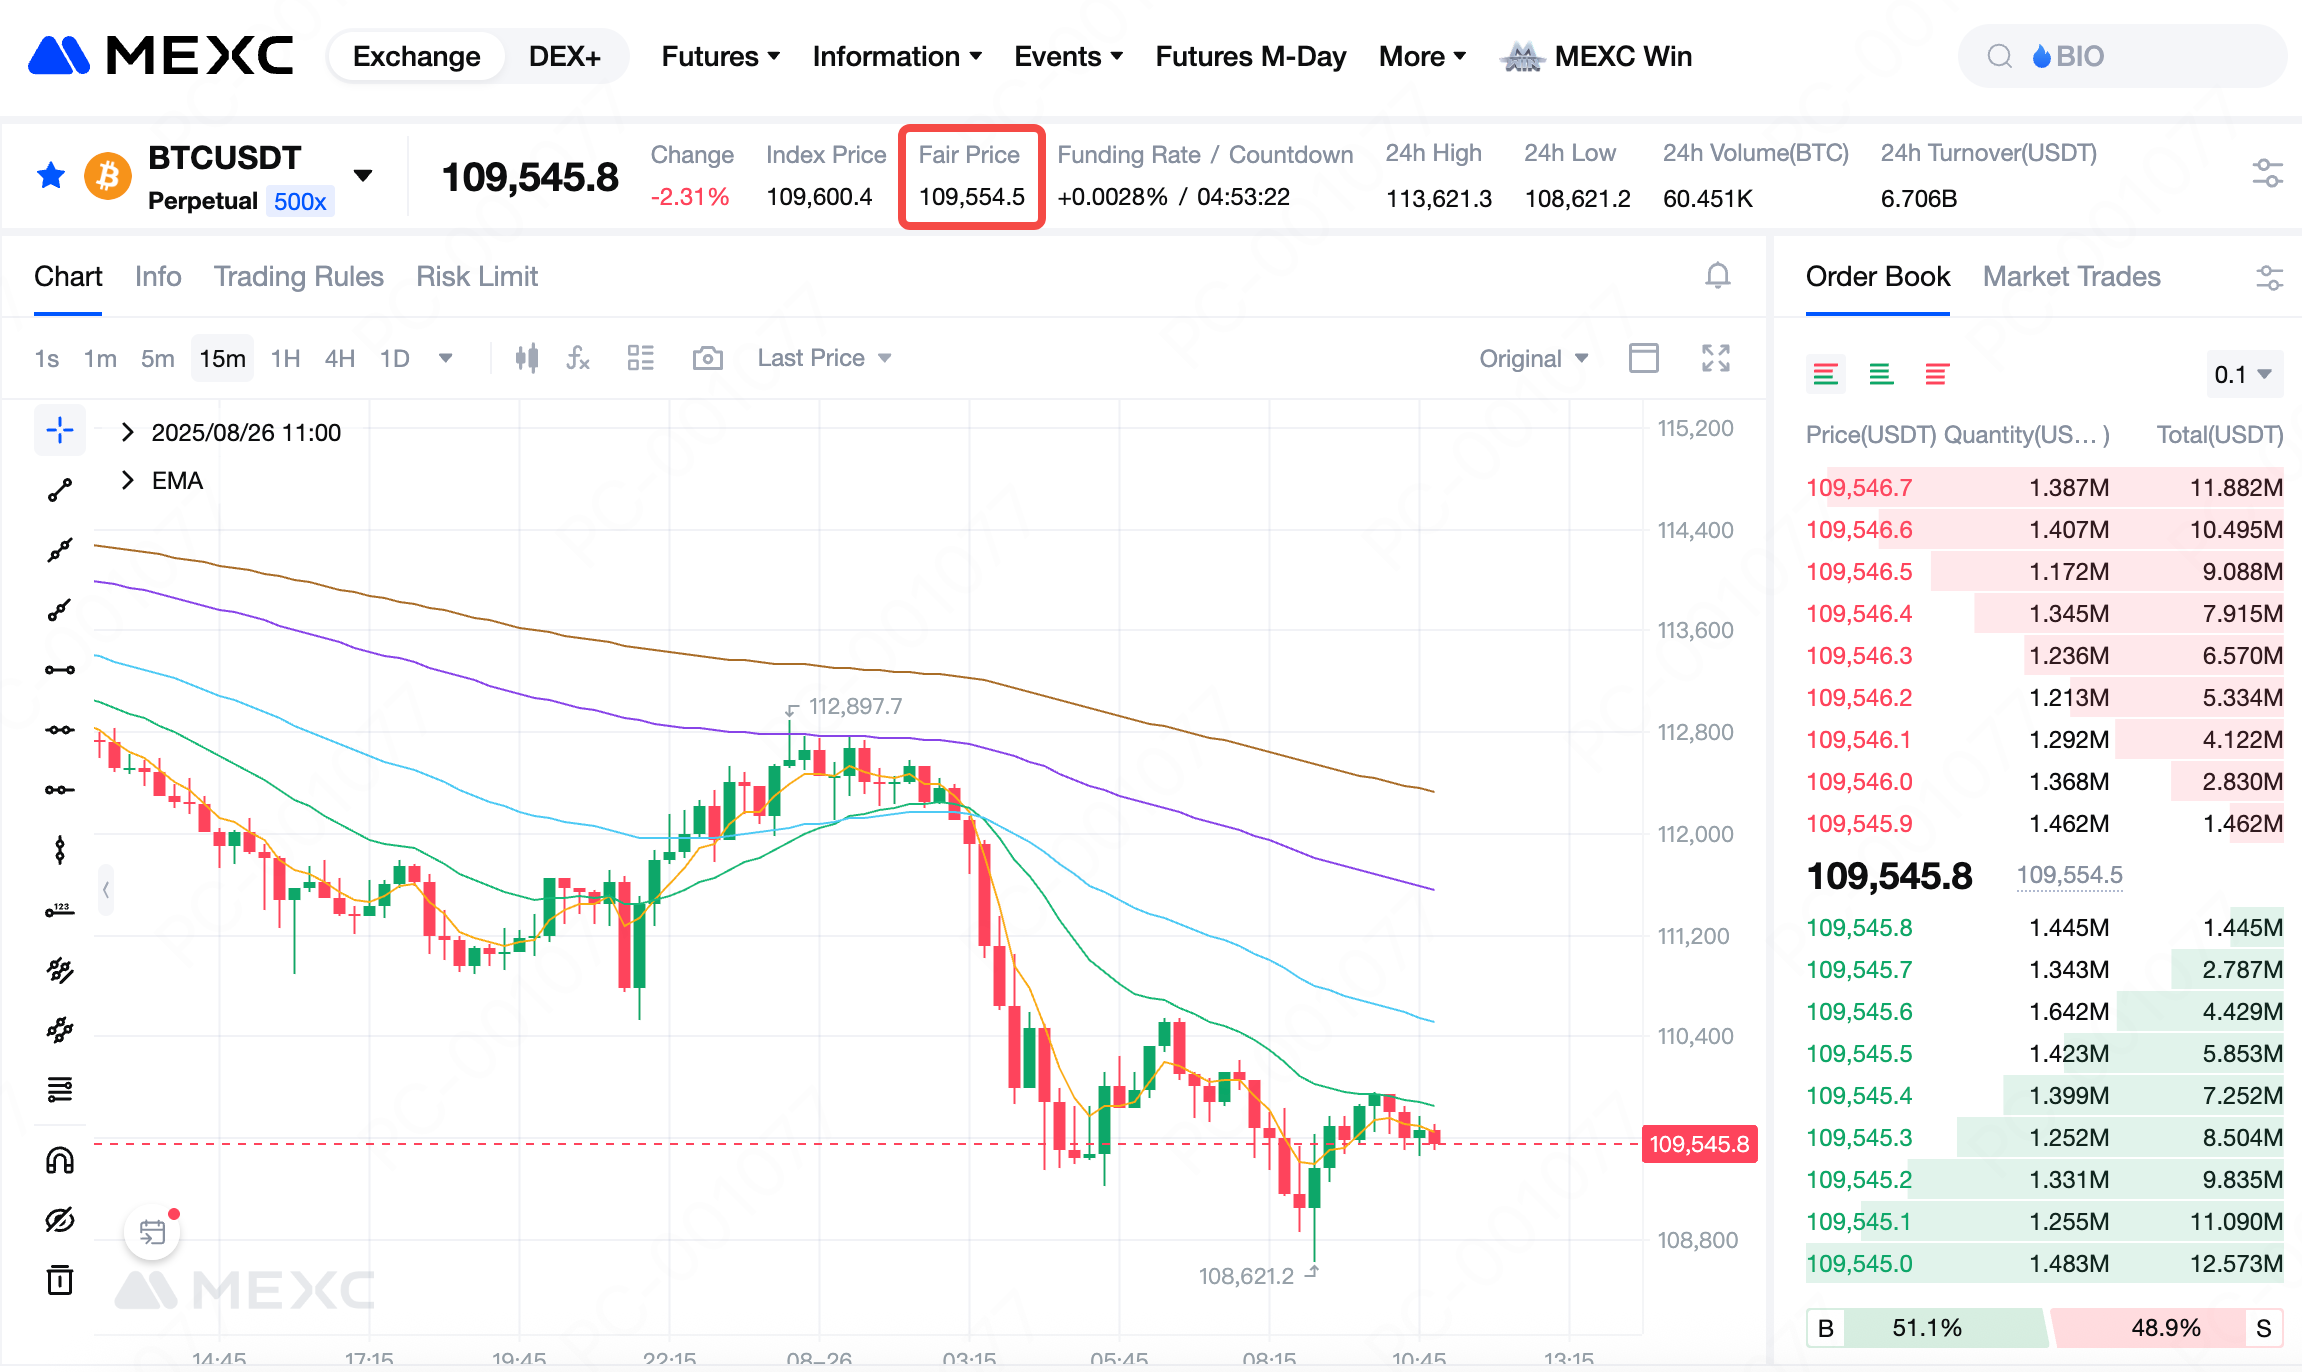Activate the magnet snap tool
Screen dimensions: 2302x1372
(60, 1160)
